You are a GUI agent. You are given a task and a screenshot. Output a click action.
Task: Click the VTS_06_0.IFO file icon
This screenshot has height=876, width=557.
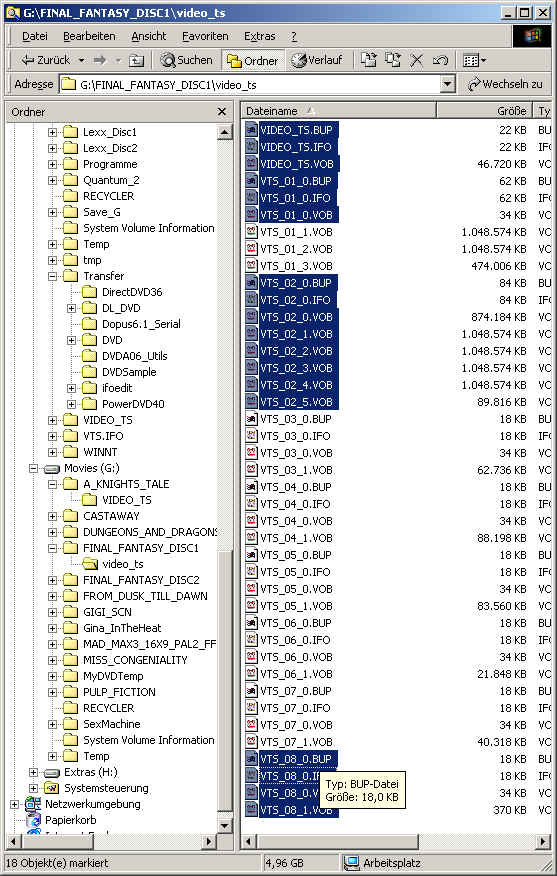[252, 640]
